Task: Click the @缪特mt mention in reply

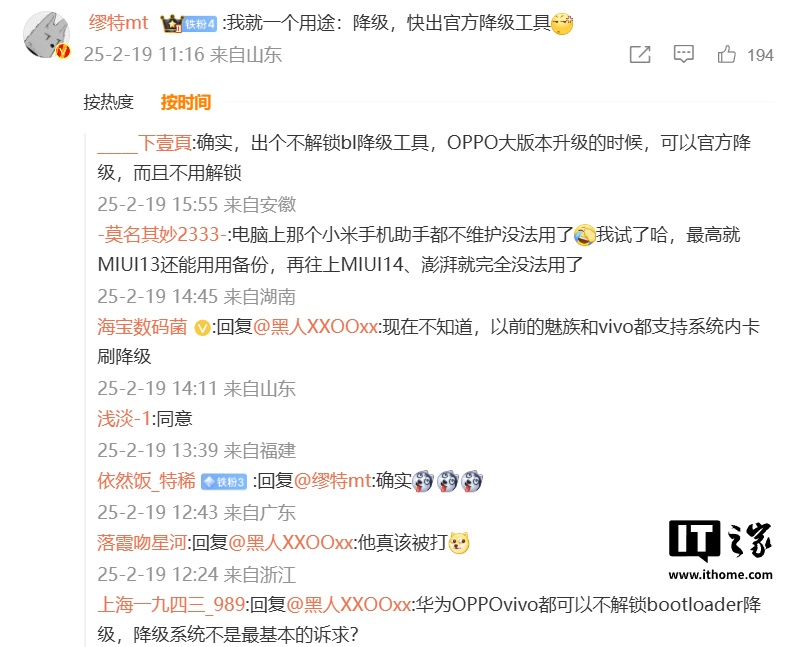Action: click(x=333, y=481)
